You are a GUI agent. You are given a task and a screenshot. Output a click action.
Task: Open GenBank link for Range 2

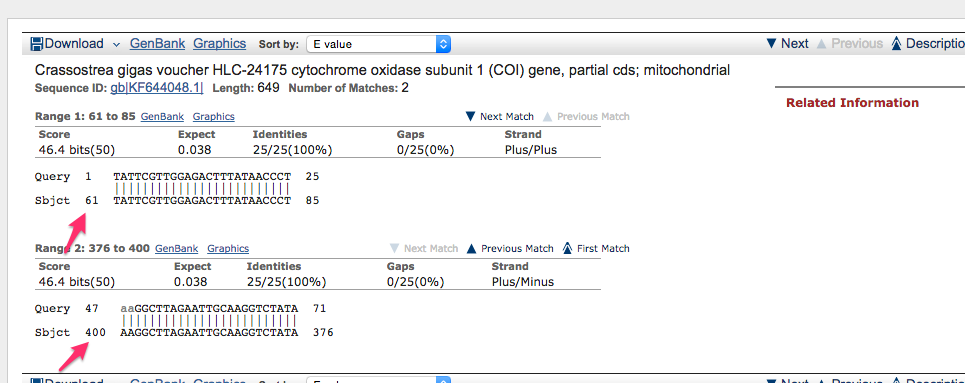176,249
